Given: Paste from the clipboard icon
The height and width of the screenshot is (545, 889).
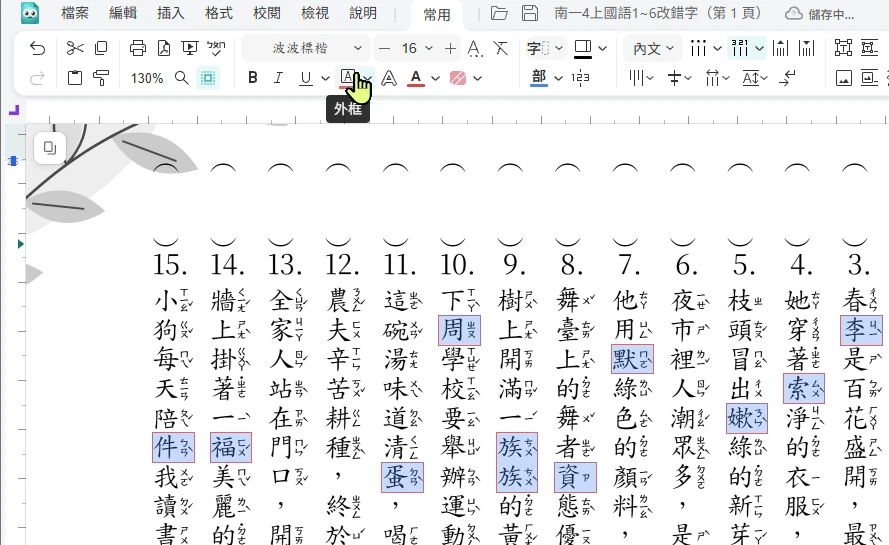Looking at the screenshot, I should (x=75, y=78).
